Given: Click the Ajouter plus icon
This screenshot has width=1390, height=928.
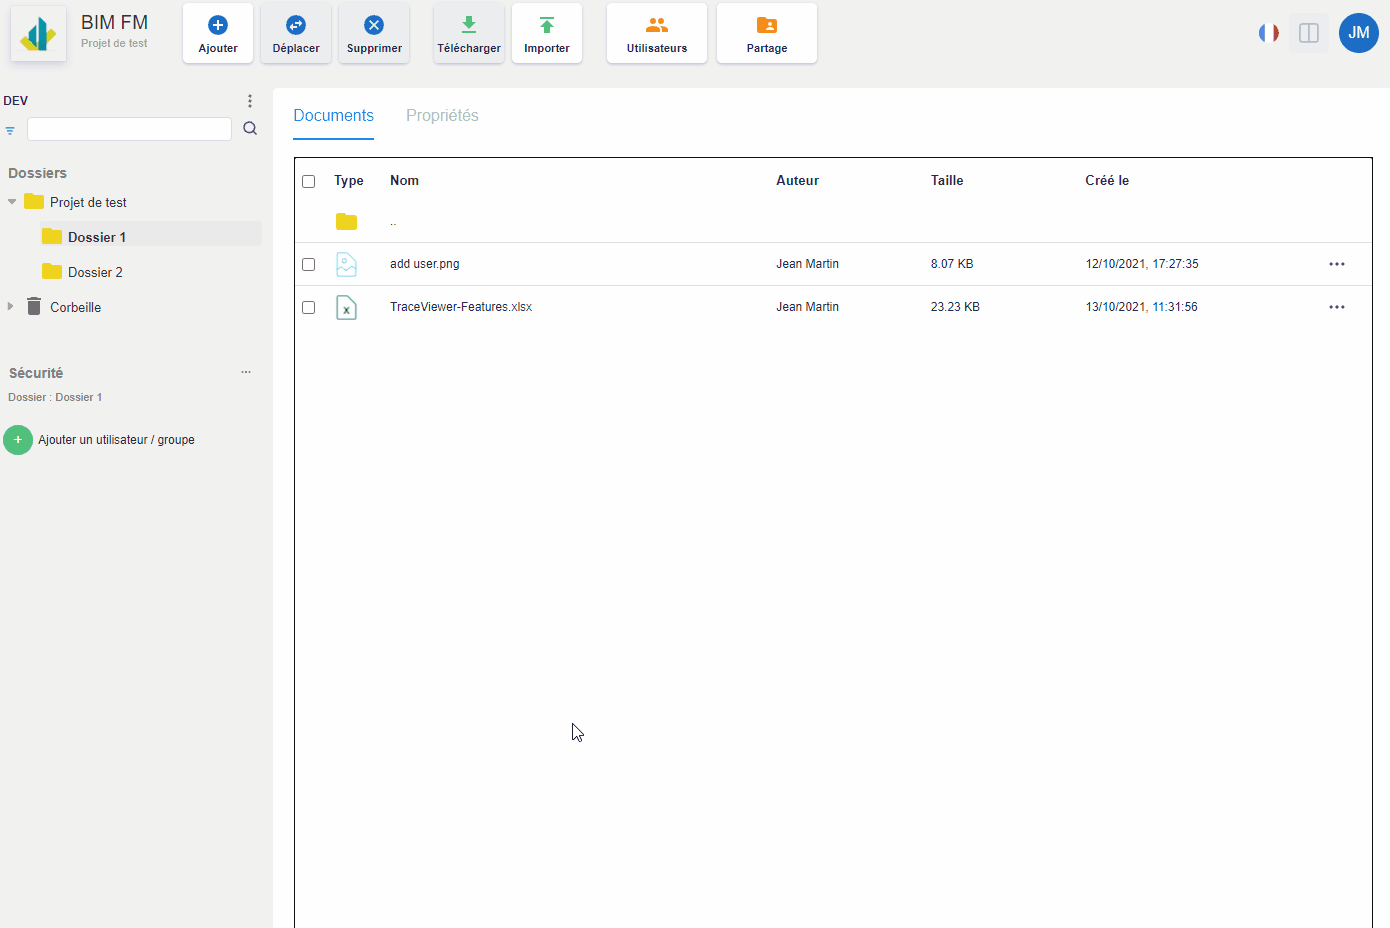Looking at the screenshot, I should point(218,25).
